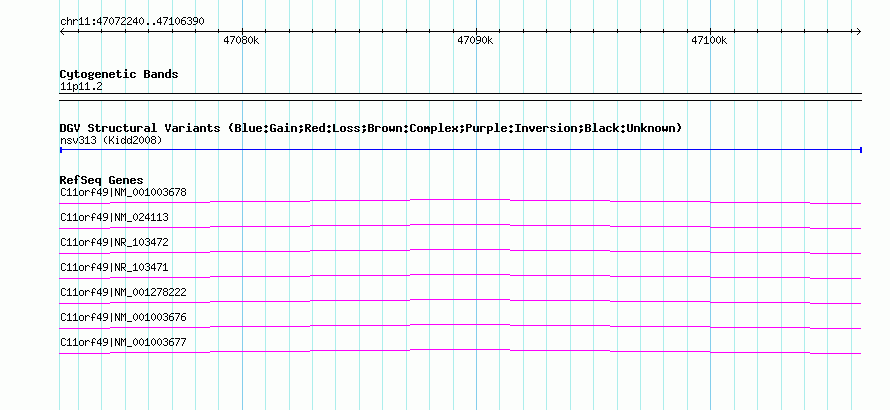This screenshot has height=410, width=890.
Task: Open transcript C11orf49|NM_001003677
Action: click(x=123, y=342)
